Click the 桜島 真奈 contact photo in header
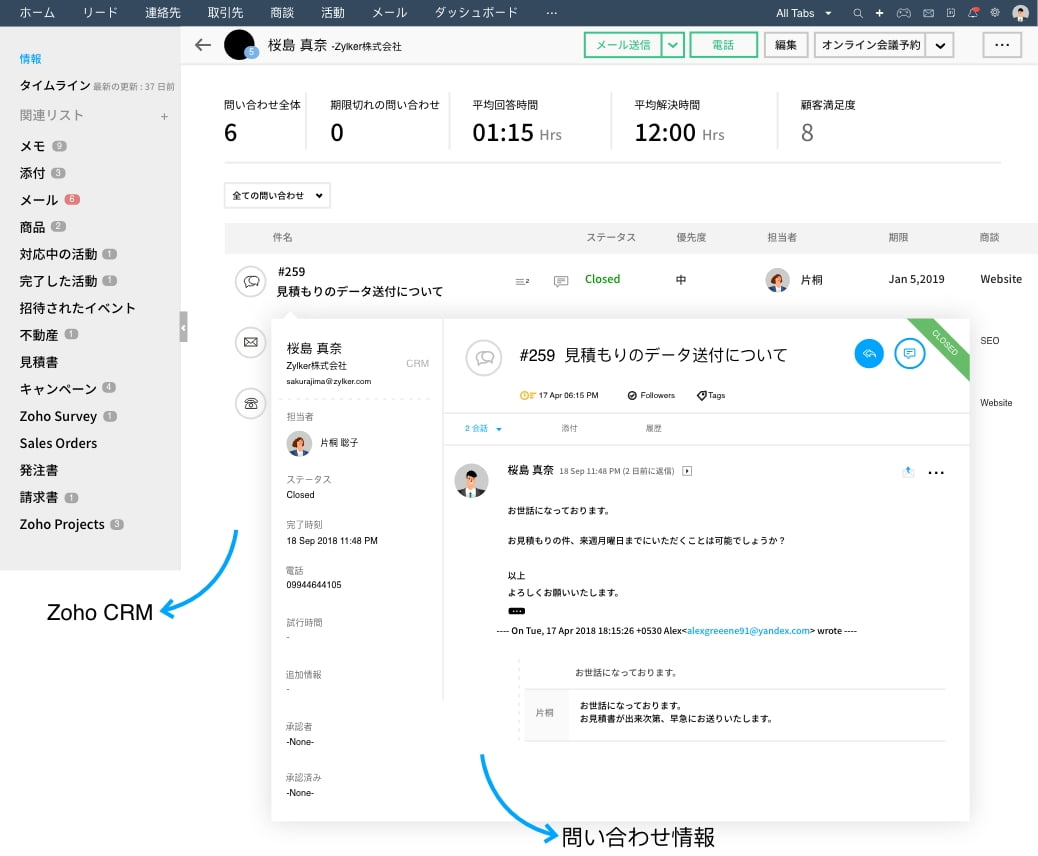 [240, 45]
